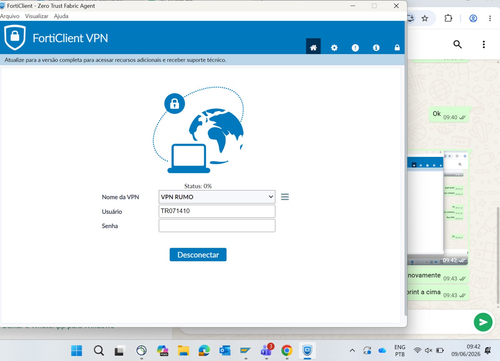The width and height of the screenshot is (500, 361).
Task: Open Task View on the taskbar
Action: pyautogui.click(x=119, y=351)
